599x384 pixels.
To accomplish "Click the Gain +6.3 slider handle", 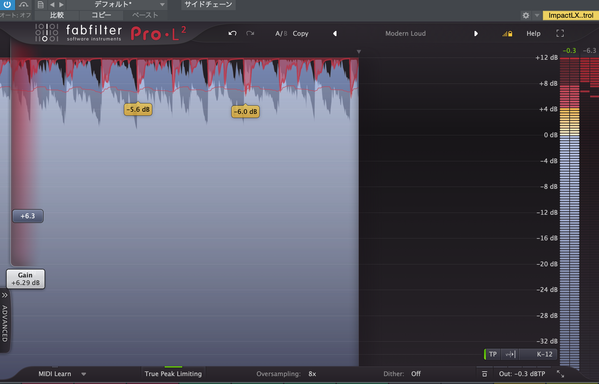I will pos(28,216).
